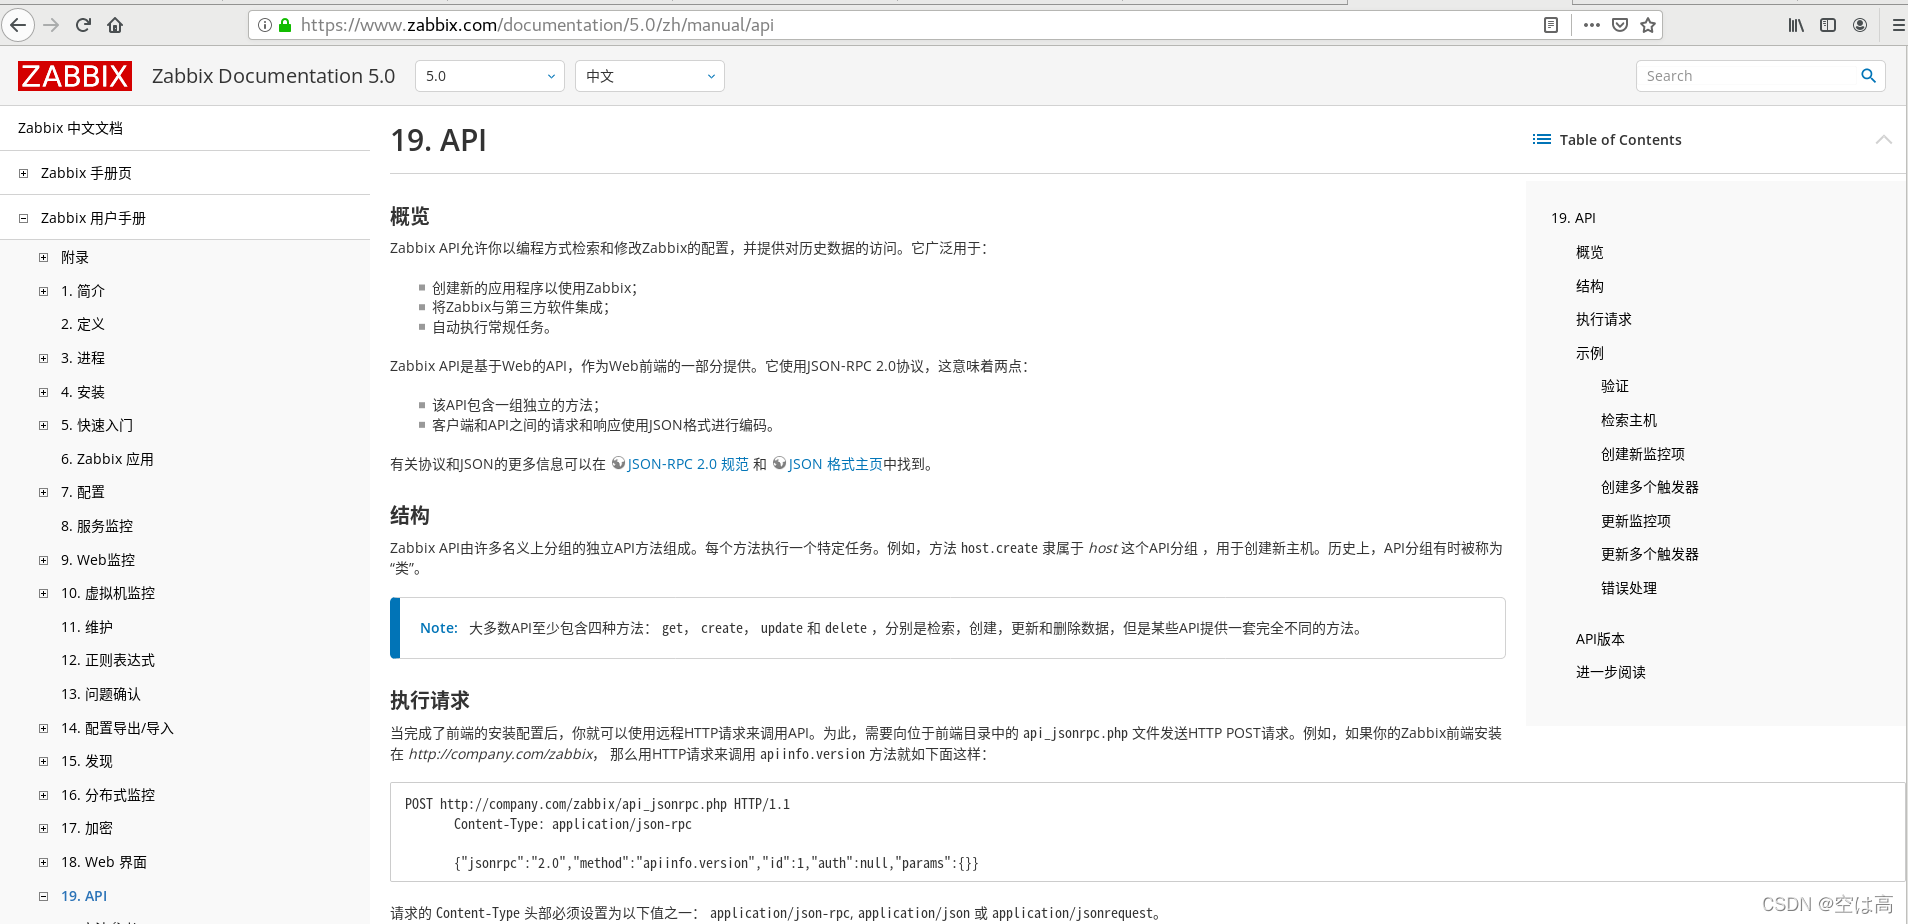Expand the 附录 tree node
Image resolution: width=1908 pixels, height=924 pixels.
tap(43, 257)
